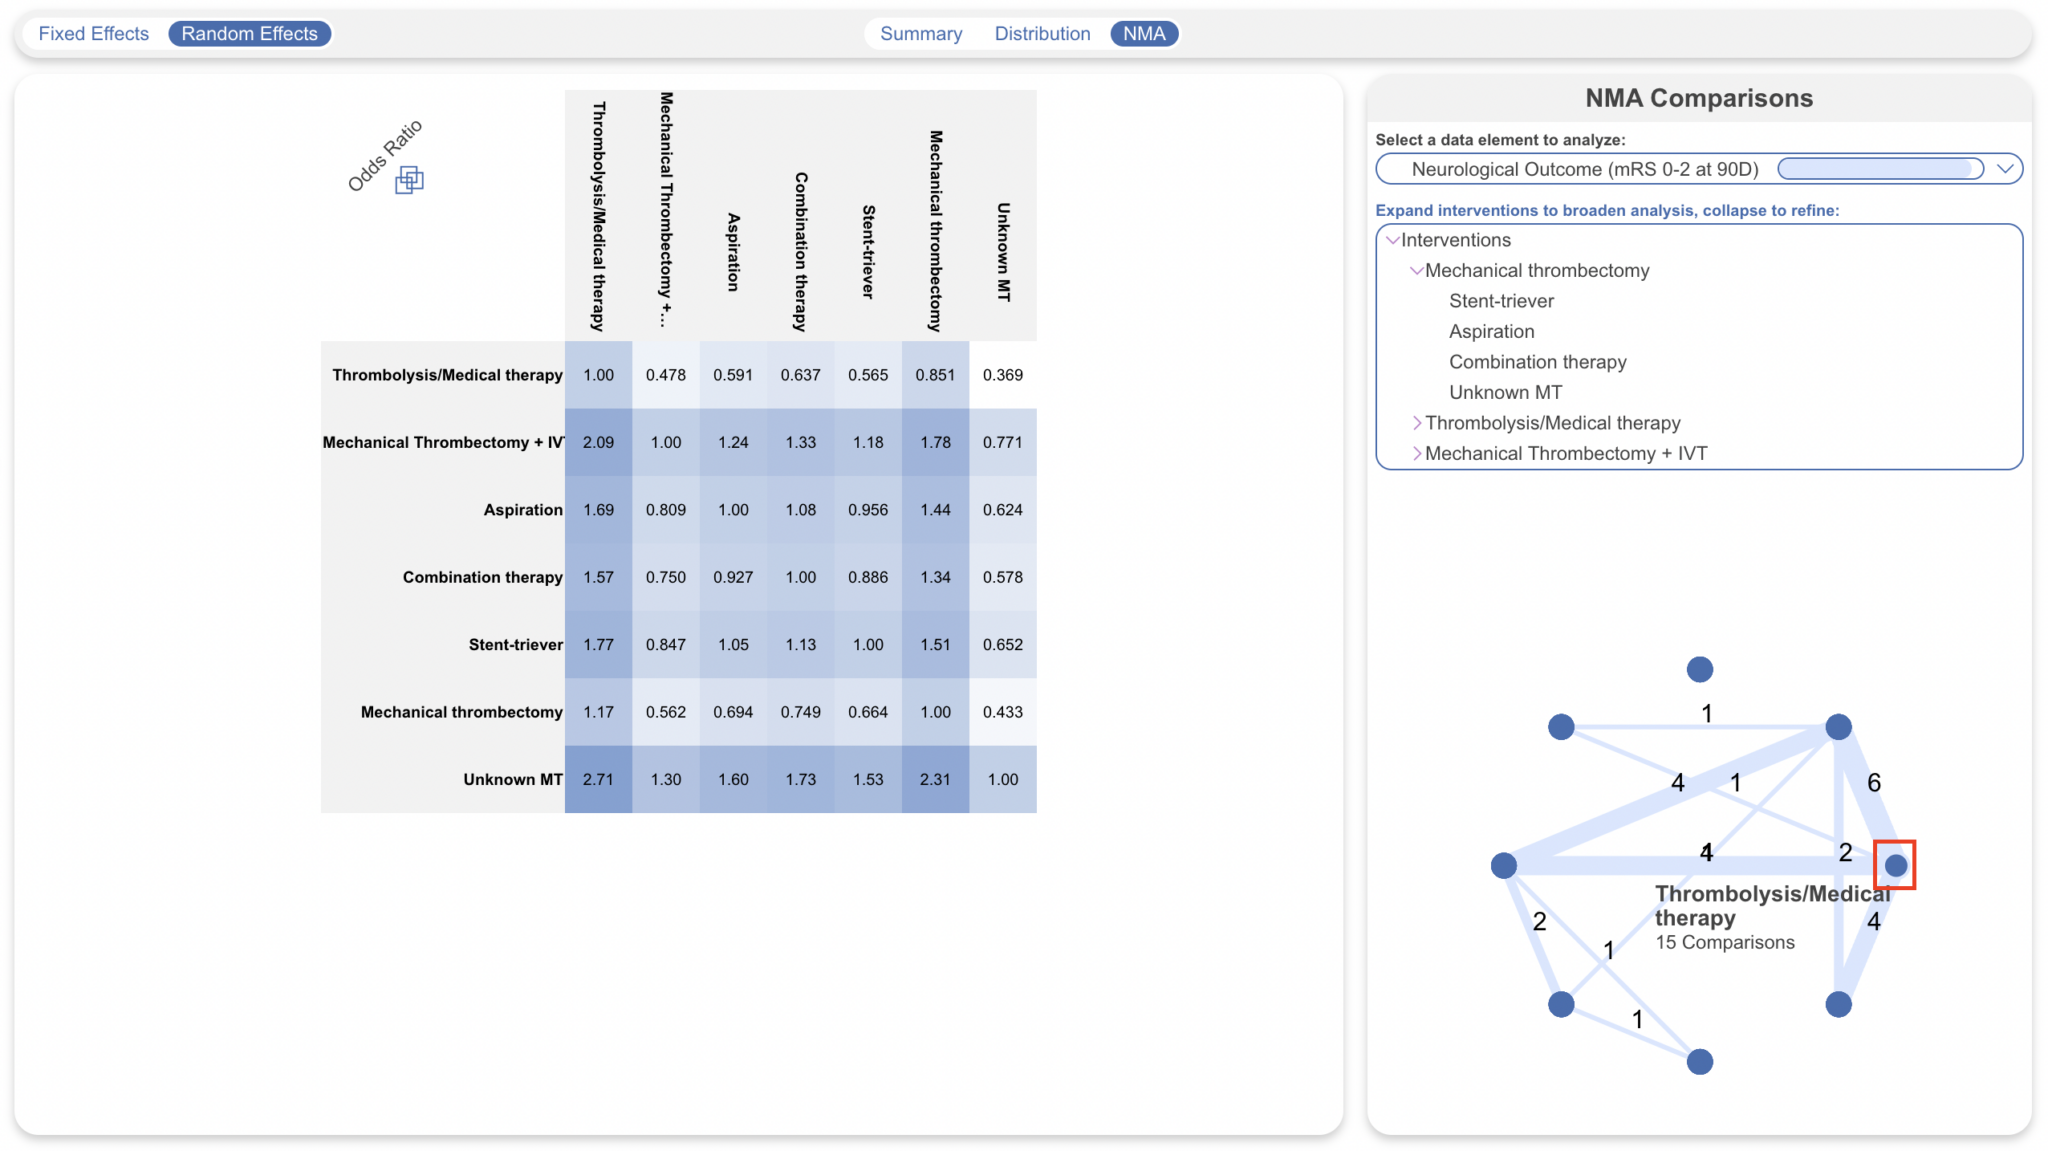Image resolution: width=2048 pixels, height=1151 pixels.
Task: Switch to the Summary tab
Action: pos(921,33)
